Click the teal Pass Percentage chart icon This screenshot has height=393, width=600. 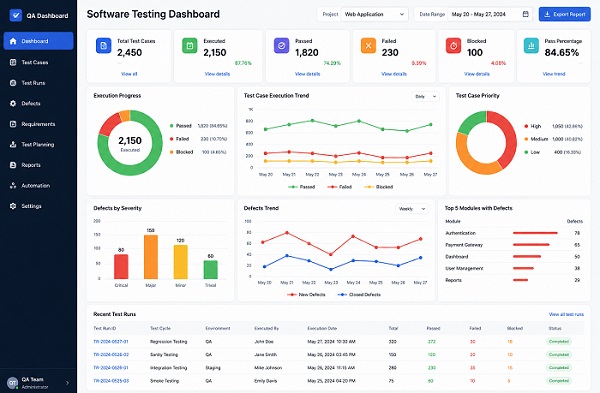point(531,46)
